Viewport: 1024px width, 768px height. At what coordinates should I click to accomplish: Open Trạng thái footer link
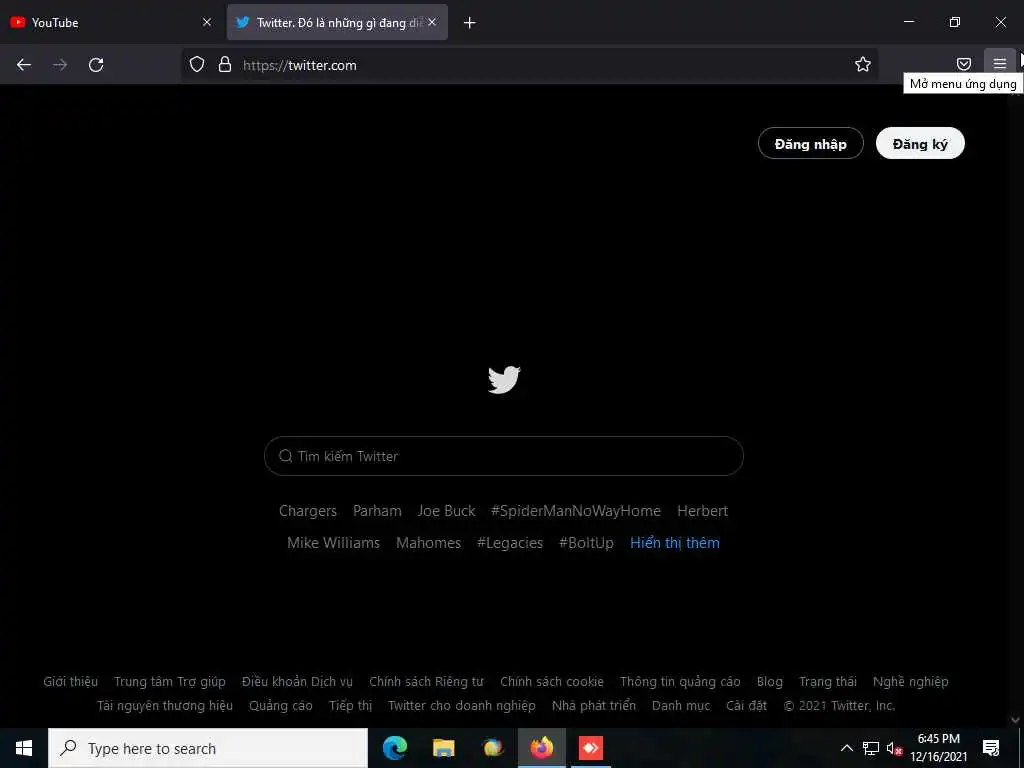(827, 682)
